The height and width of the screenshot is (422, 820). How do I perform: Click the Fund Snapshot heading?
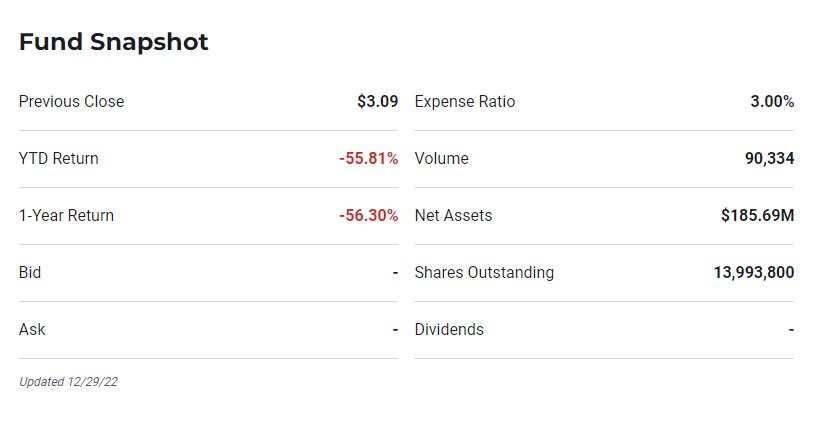click(x=113, y=42)
